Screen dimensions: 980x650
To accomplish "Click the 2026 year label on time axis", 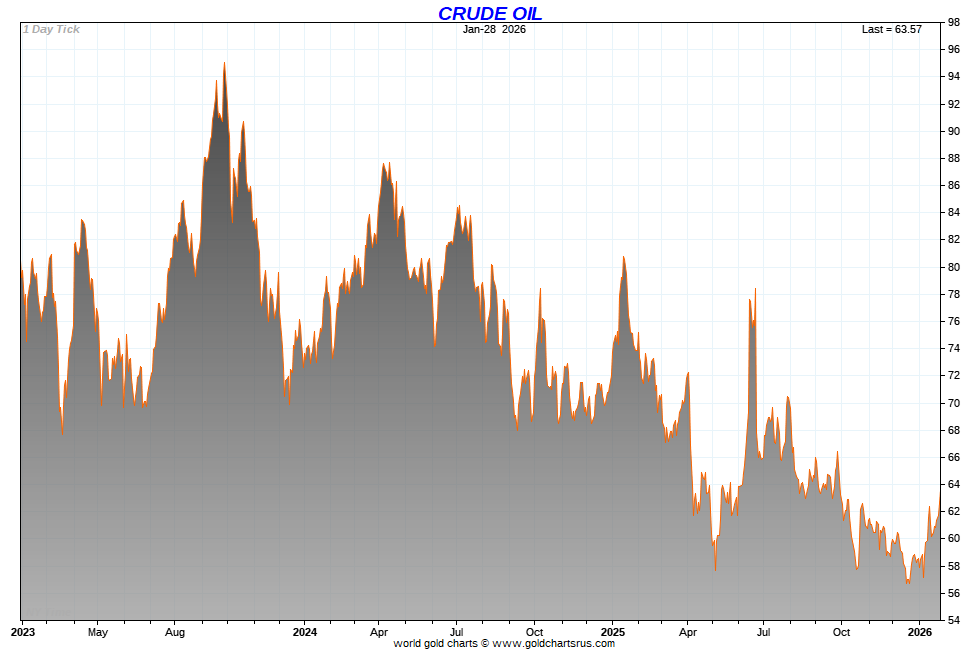I will coord(920,632).
